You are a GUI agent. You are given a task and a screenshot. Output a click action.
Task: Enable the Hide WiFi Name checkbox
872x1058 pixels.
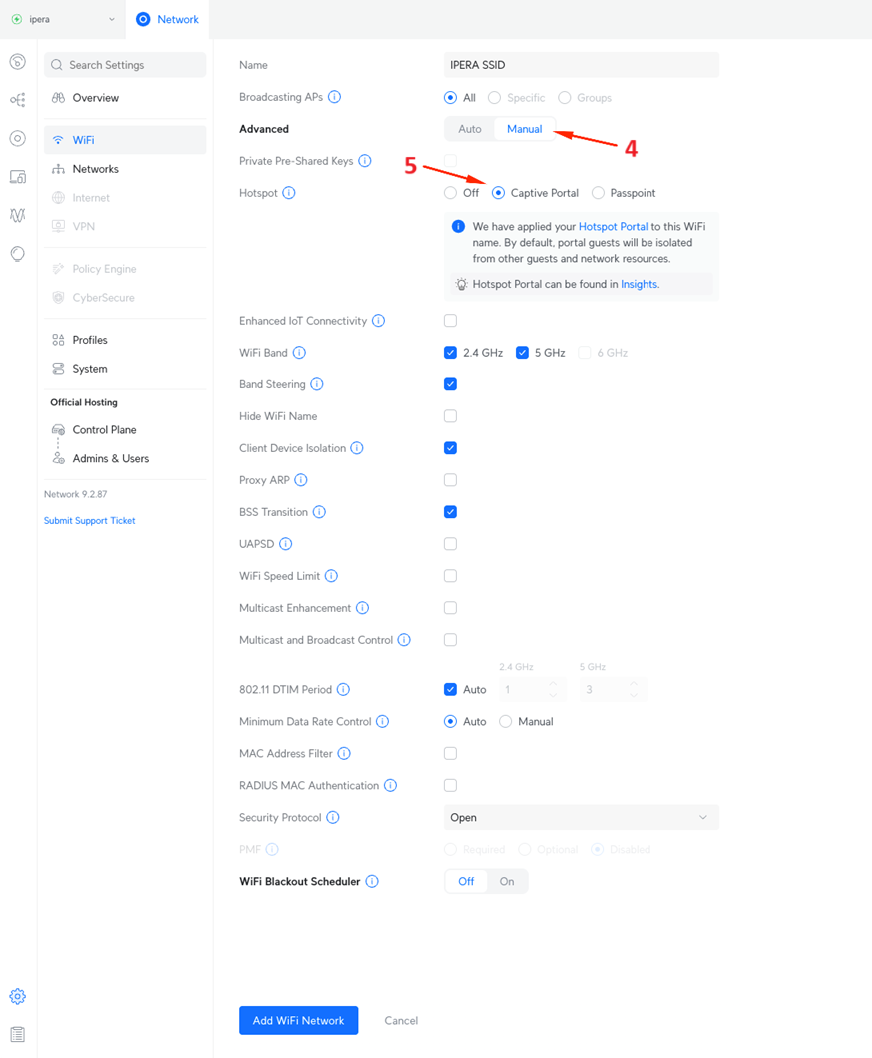pos(450,416)
